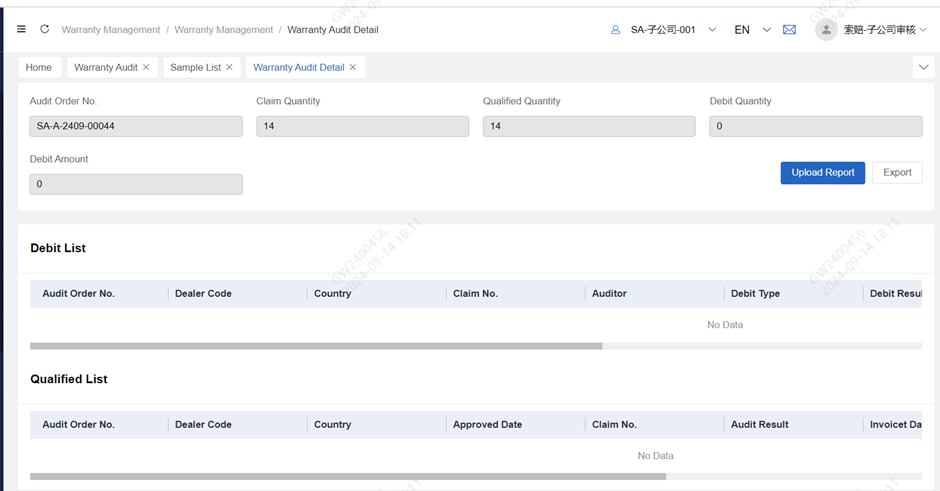Expand the tab list chevron
940x491 pixels.
tap(923, 67)
